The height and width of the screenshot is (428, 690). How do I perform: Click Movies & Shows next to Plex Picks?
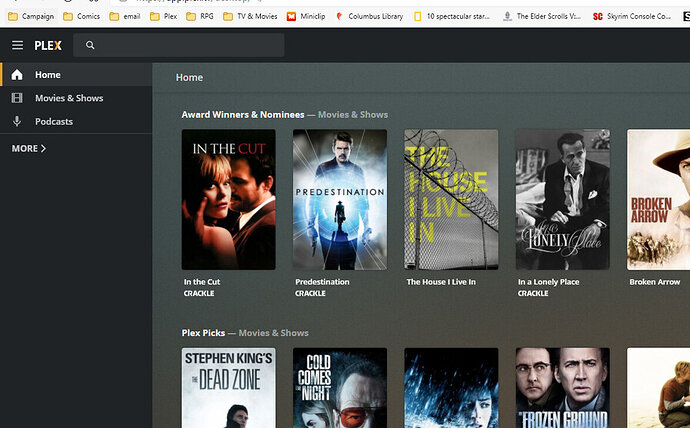click(x=273, y=333)
